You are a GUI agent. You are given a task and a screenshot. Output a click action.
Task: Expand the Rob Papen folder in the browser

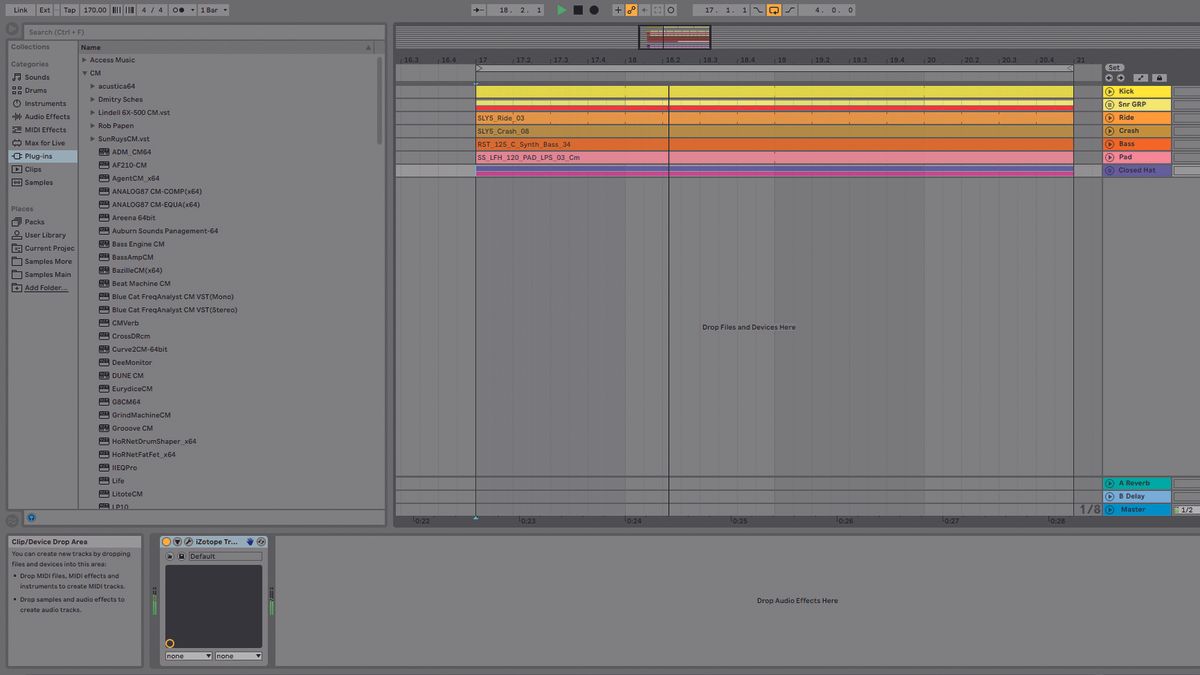pos(90,125)
